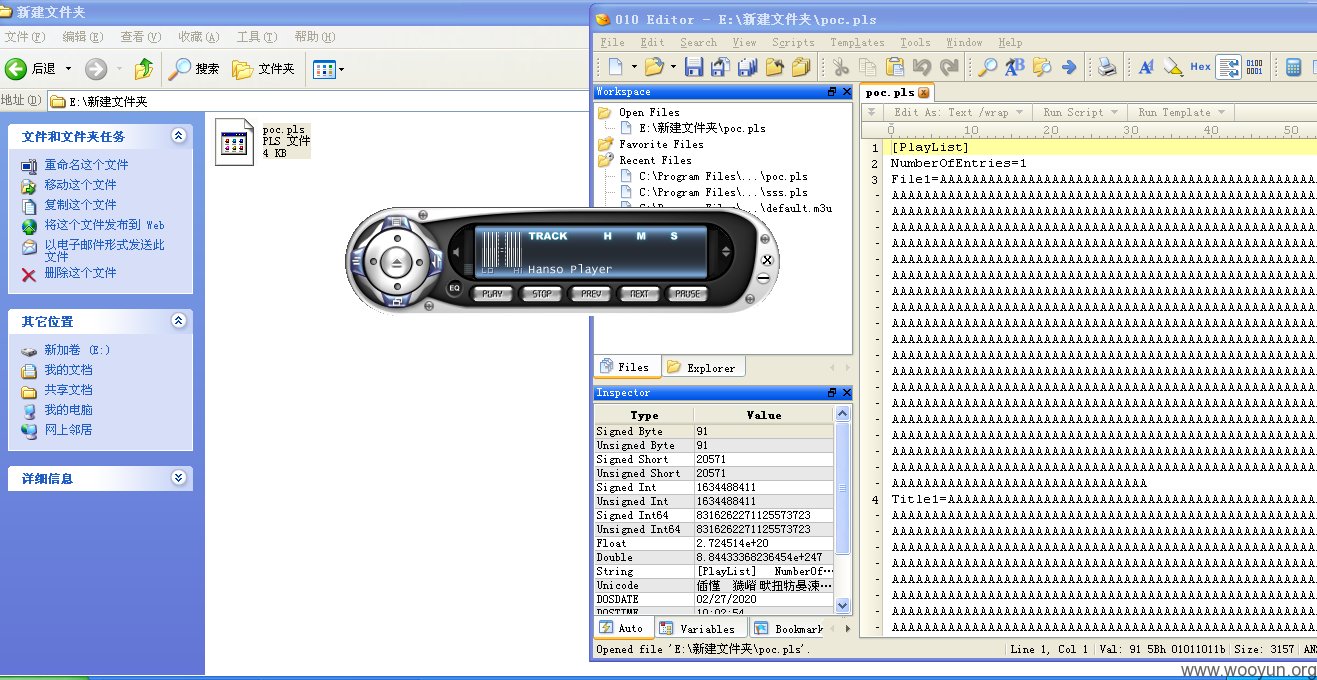Viewport: 1317px width, 680px height.
Task: Click the New file icon in 010 Editor
Action: coord(615,67)
